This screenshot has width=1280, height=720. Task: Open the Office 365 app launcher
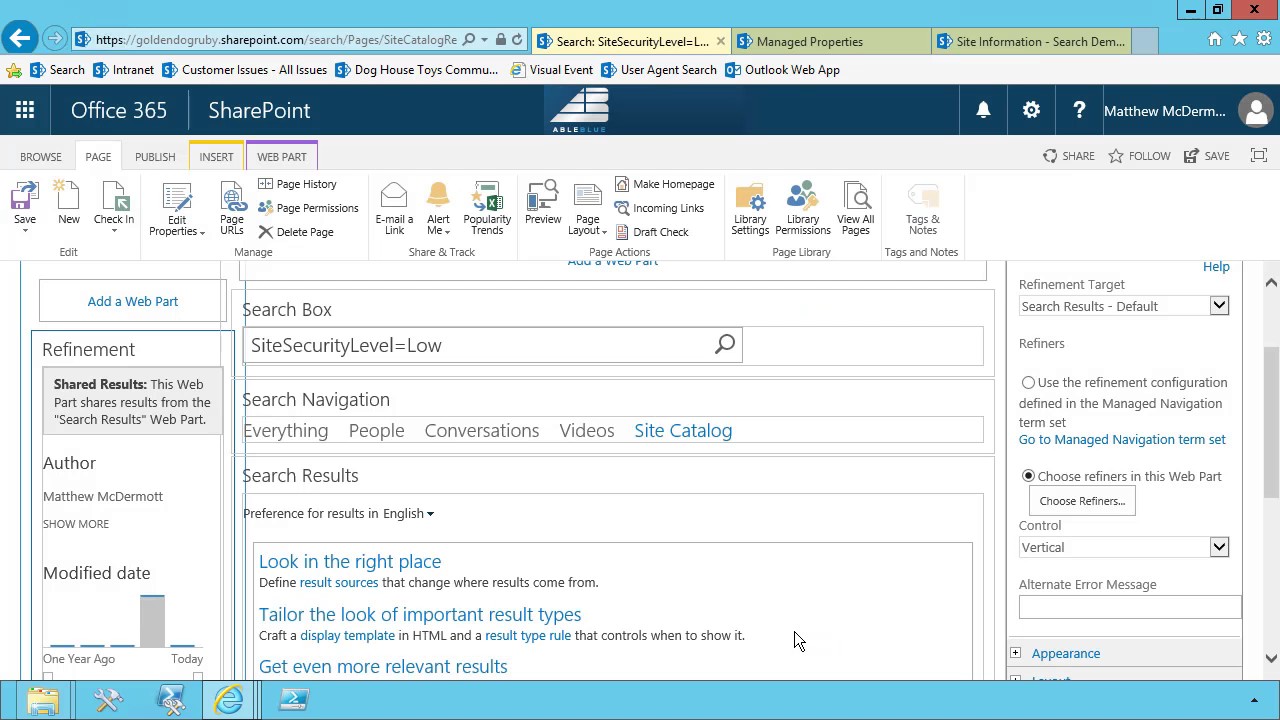point(25,111)
